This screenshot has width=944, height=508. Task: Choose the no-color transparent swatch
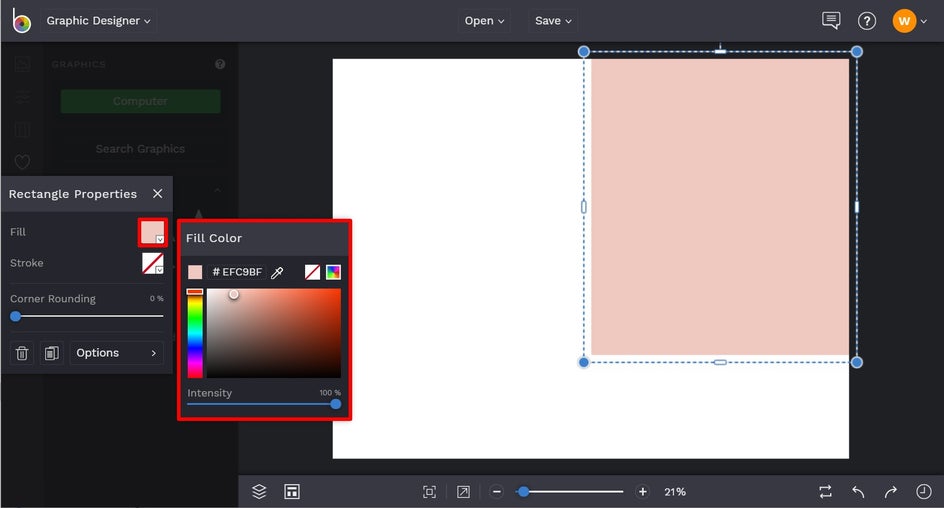(312, 272)
